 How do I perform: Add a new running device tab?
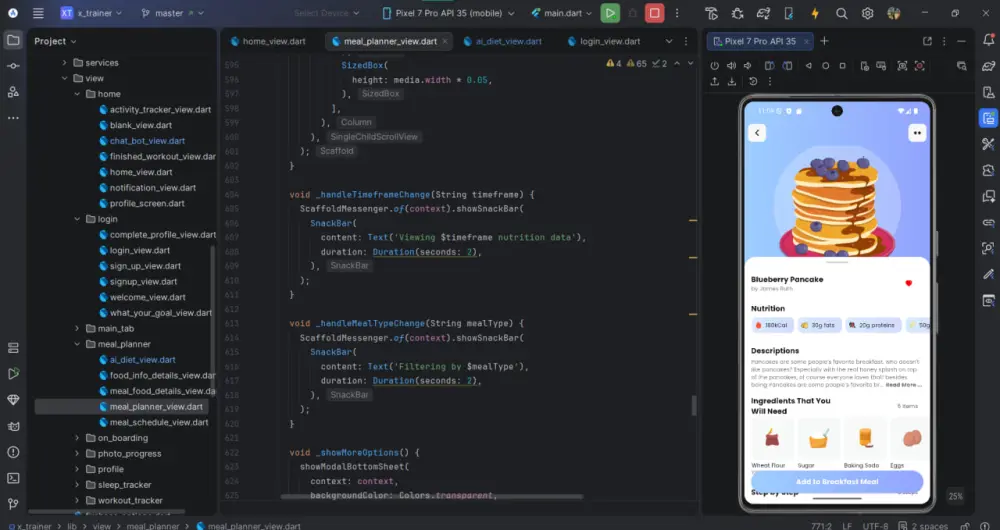pos(824,41)
